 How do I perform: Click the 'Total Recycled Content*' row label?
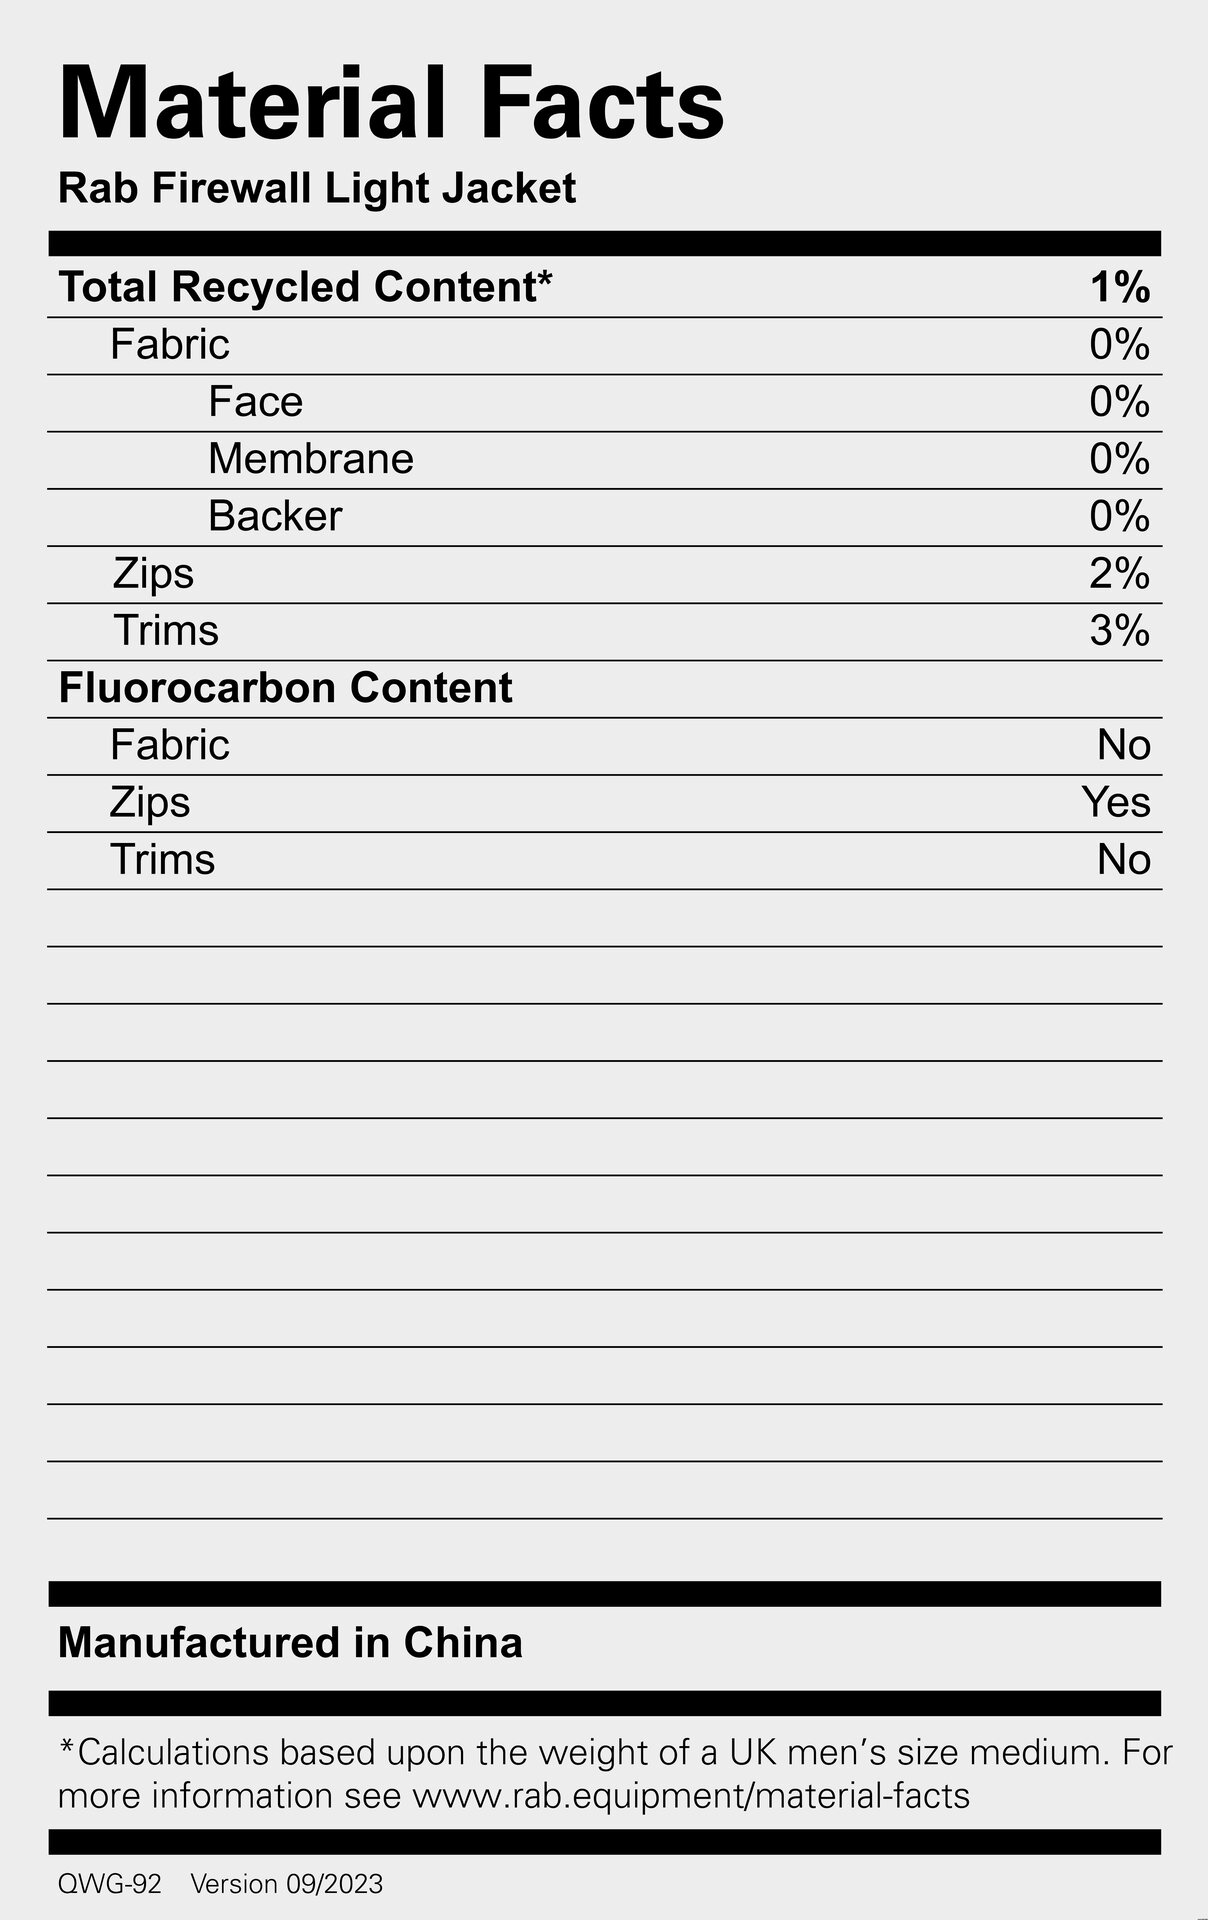(x=305, y=287)
